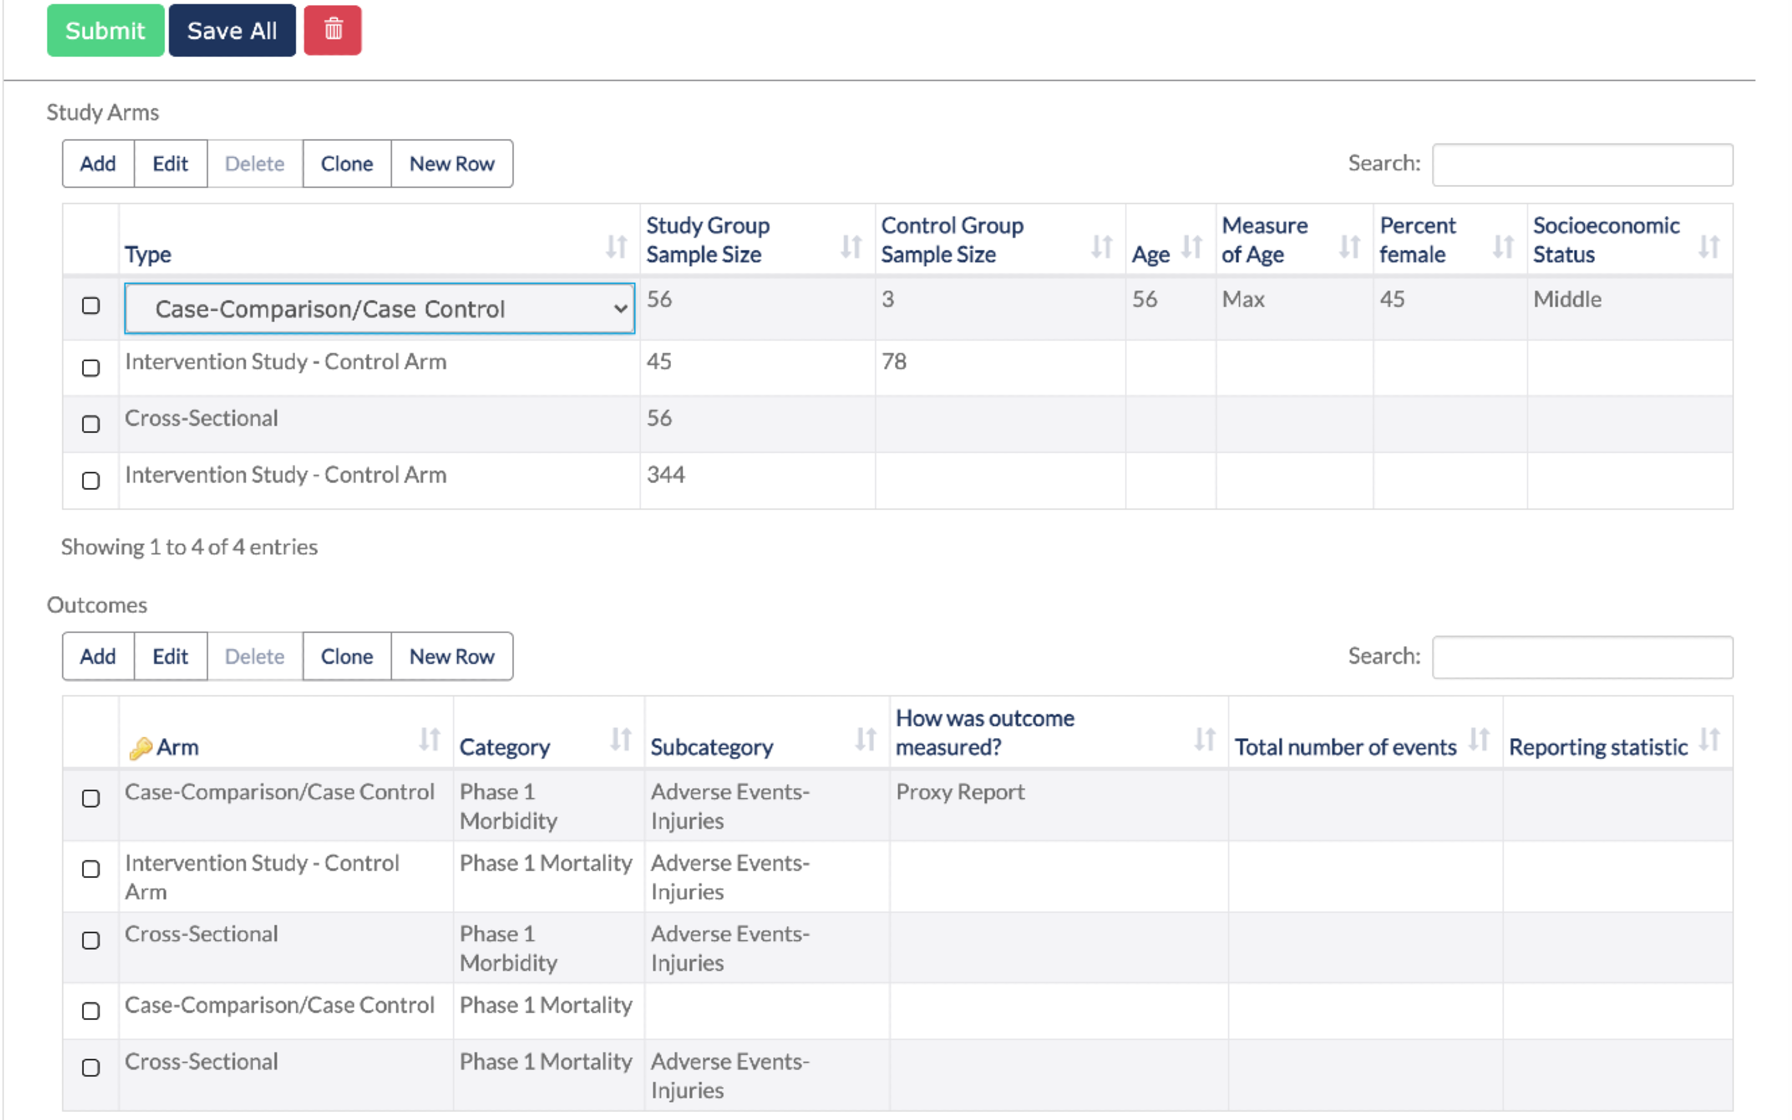1792x1120 pixels.
Task: Click the red trash delete icon
Action: pos(332,30)
